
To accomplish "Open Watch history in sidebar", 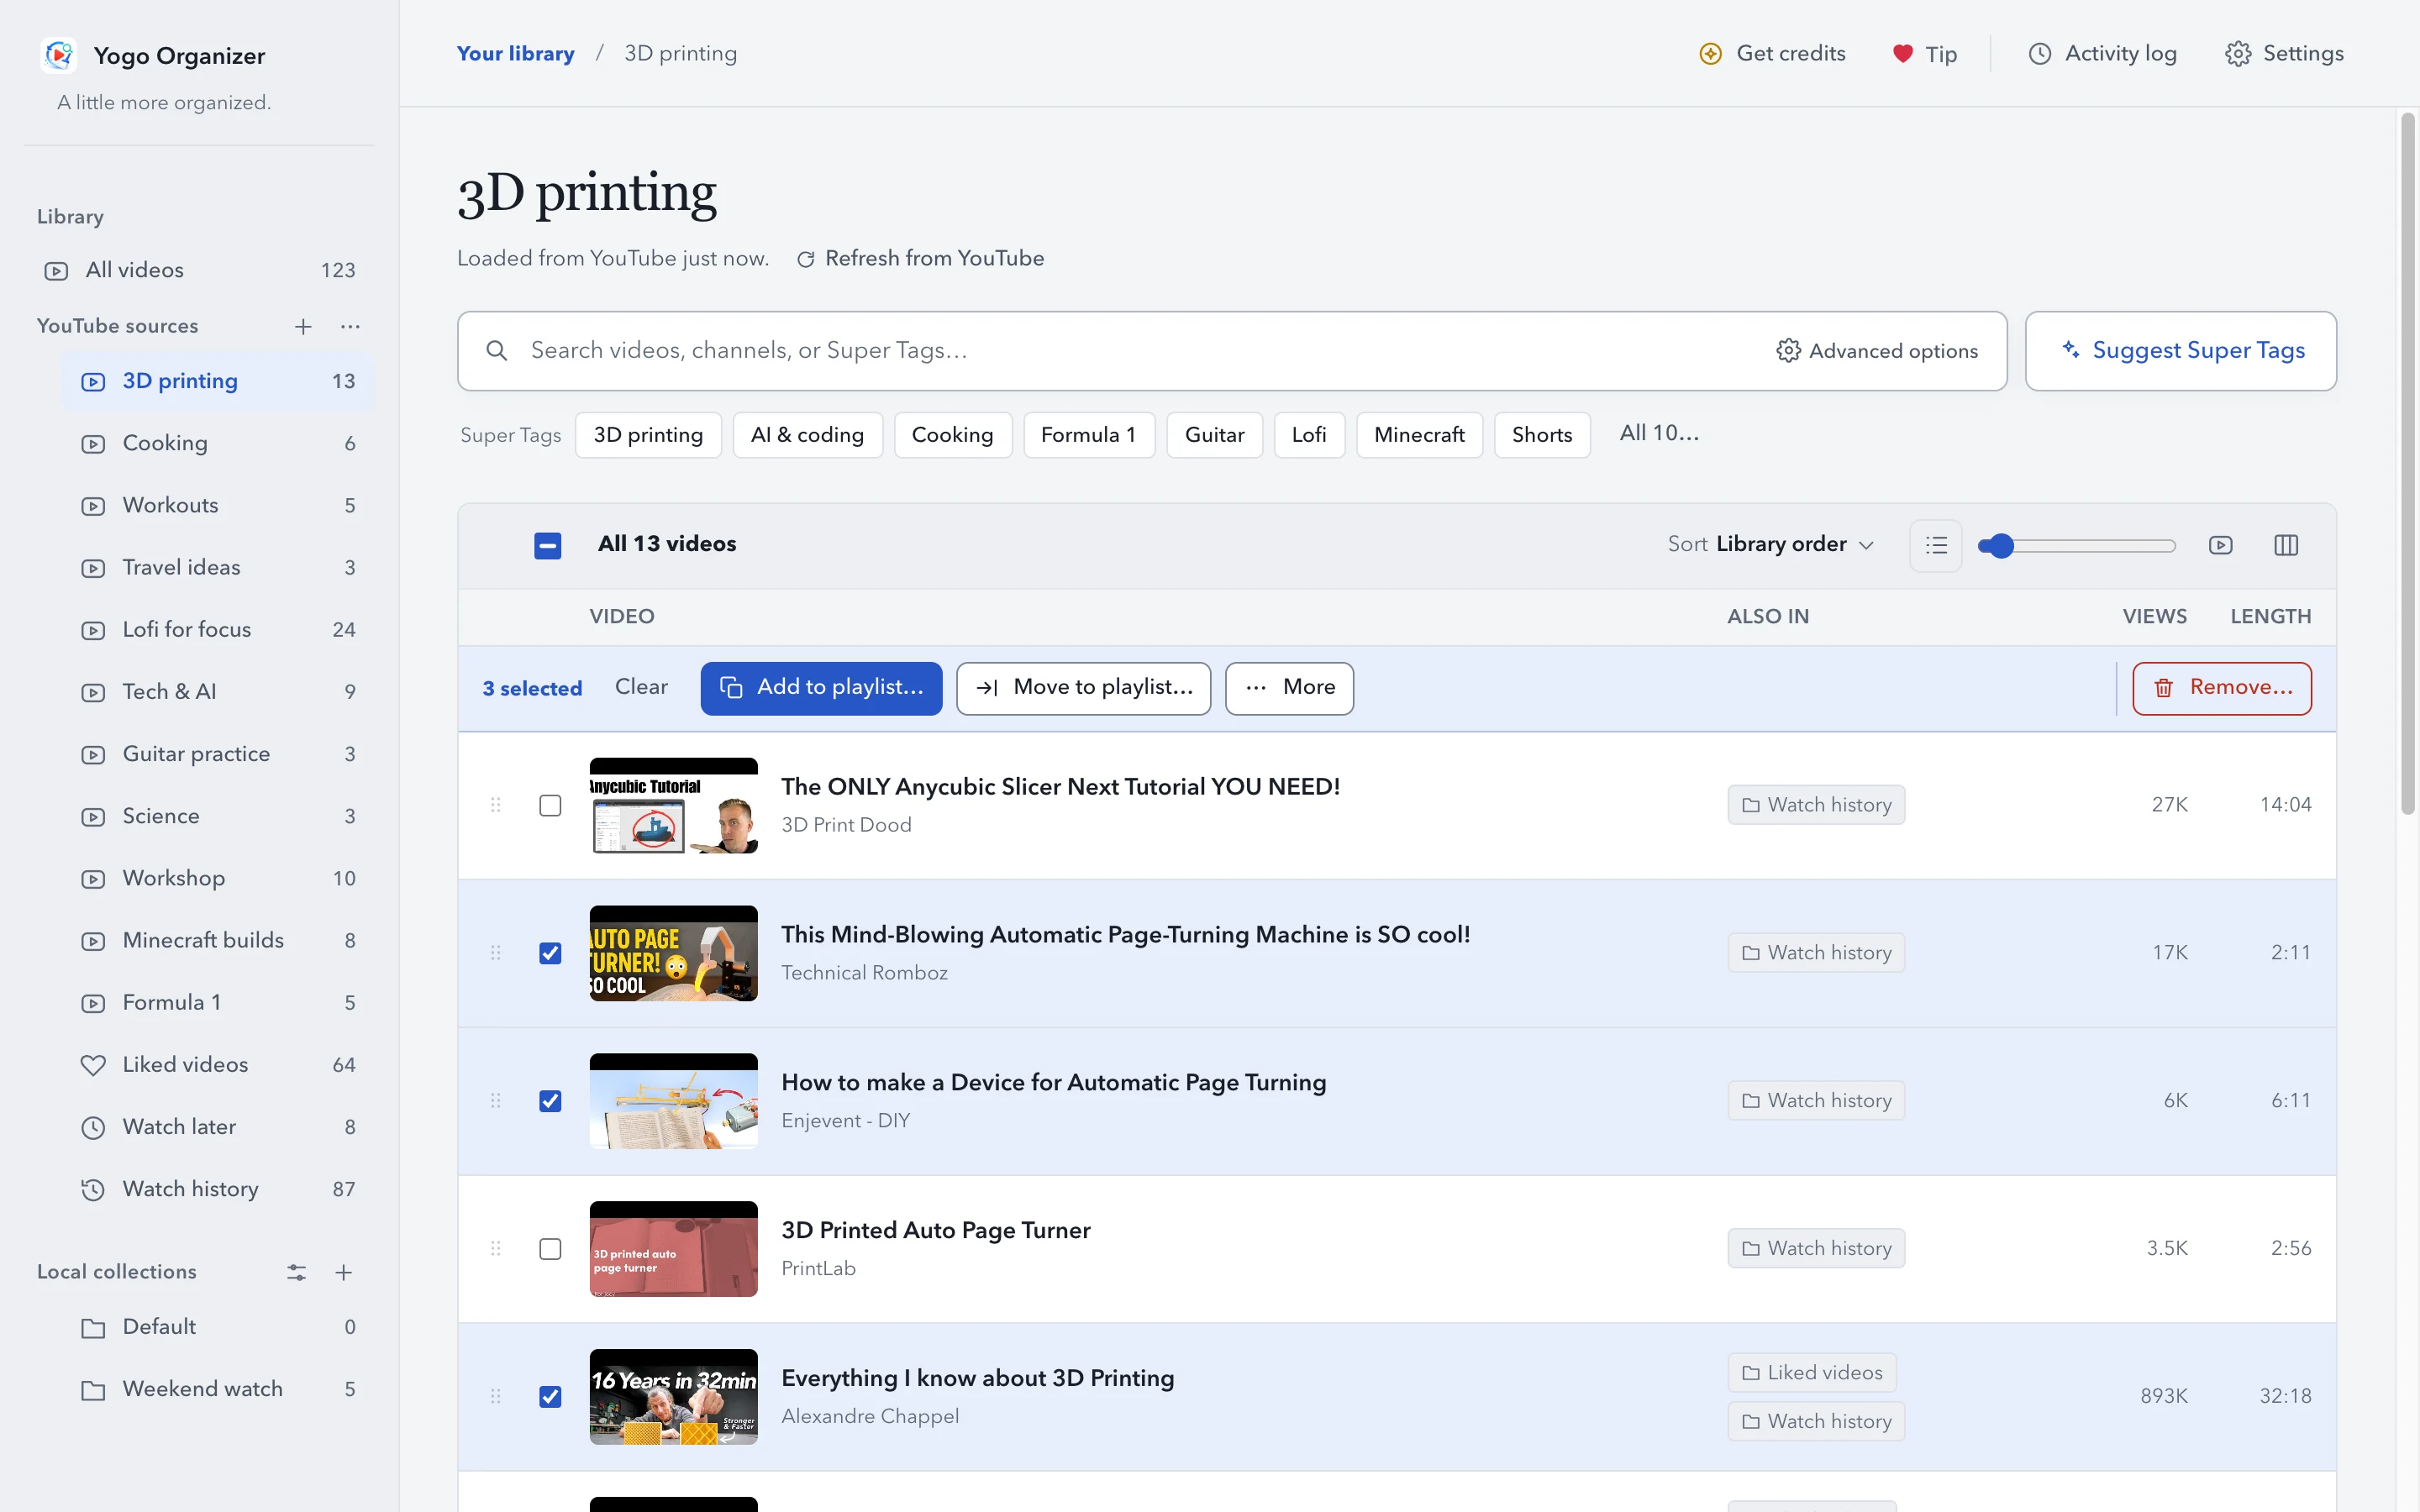I will [217, 1189].
